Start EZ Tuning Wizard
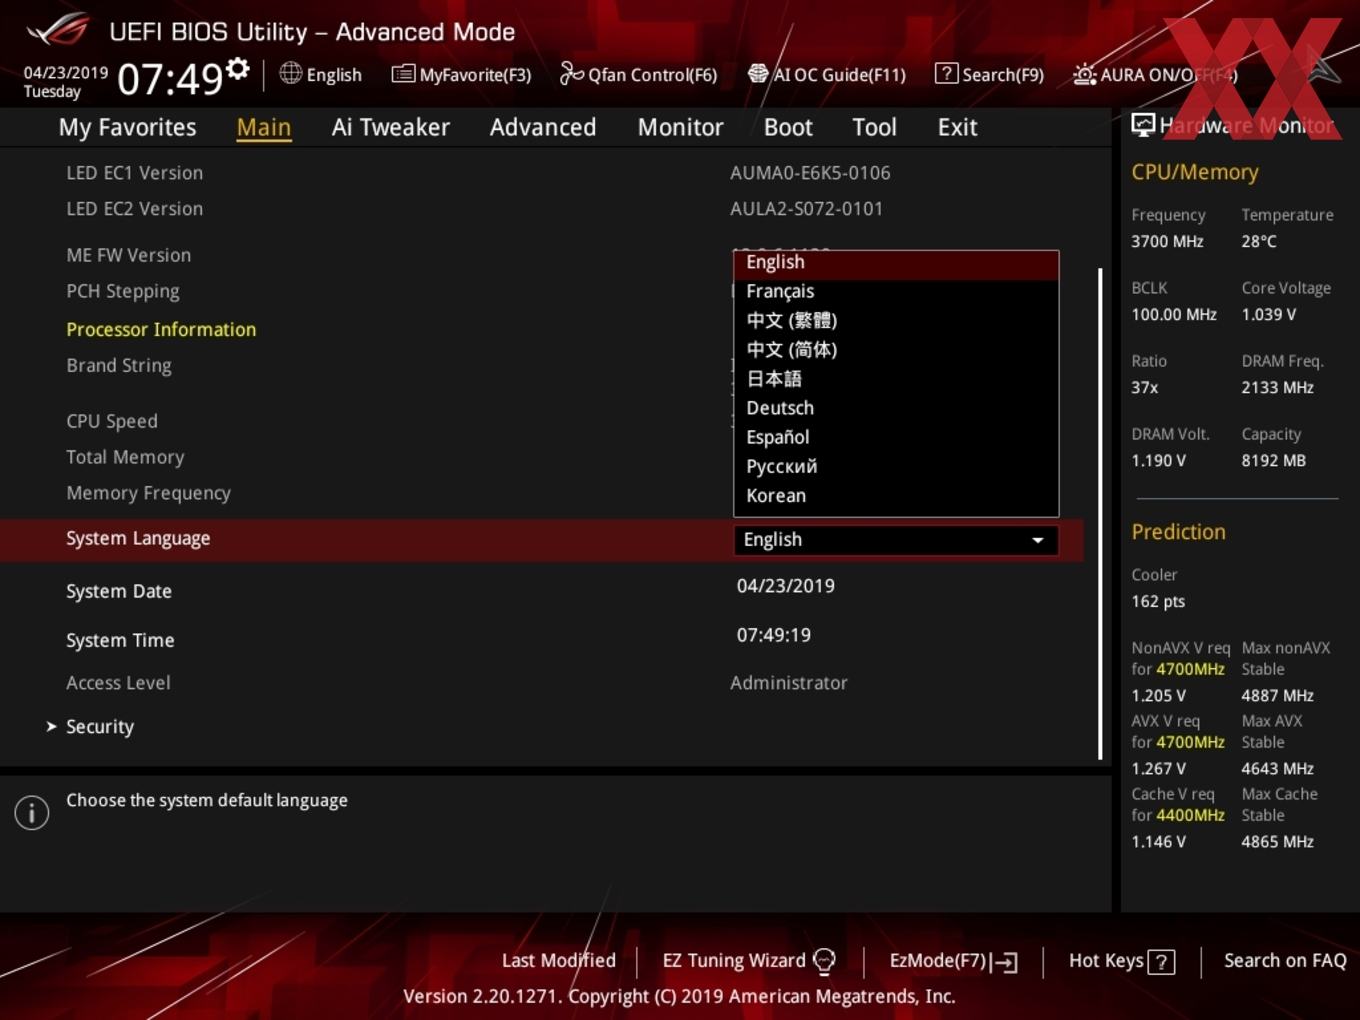The image size is (1360, 1020). point(749,961)
